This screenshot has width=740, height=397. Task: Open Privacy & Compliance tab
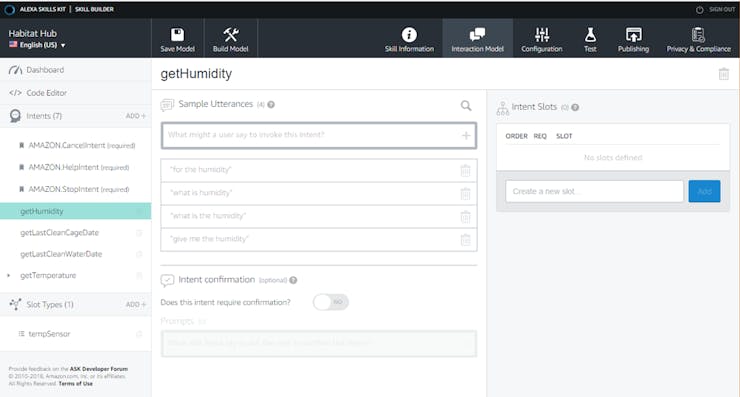point(698,40)
